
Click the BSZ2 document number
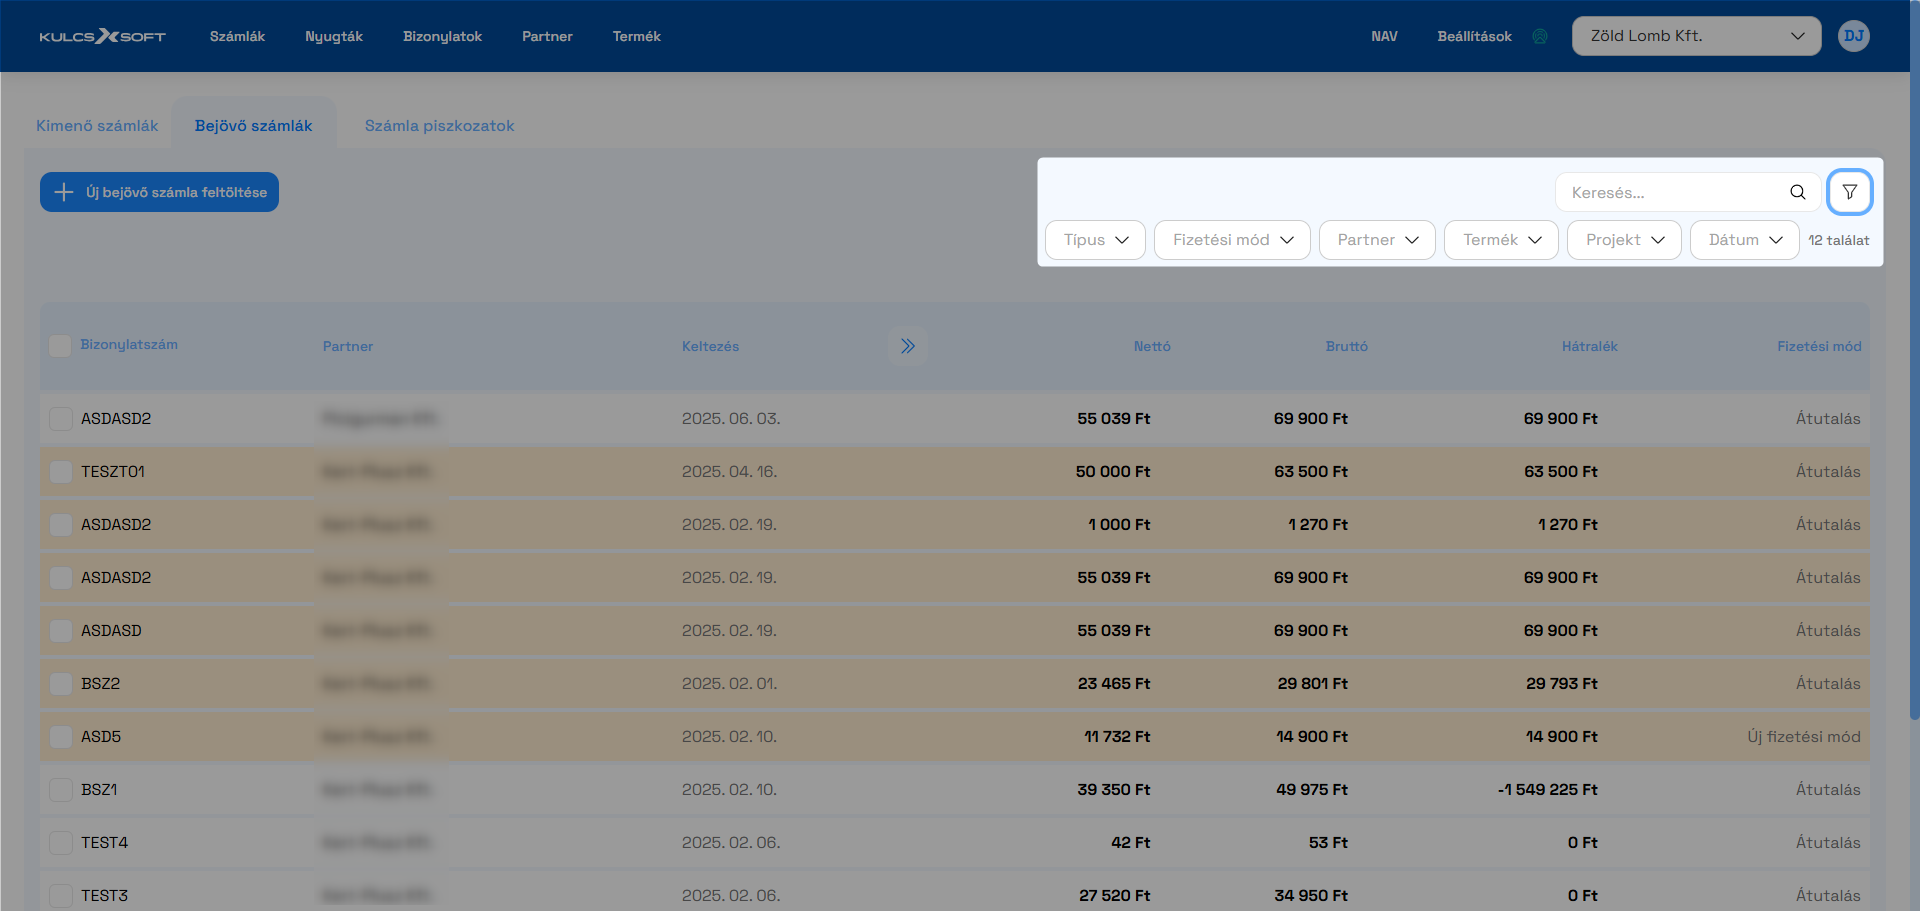(x=100, y=684)
